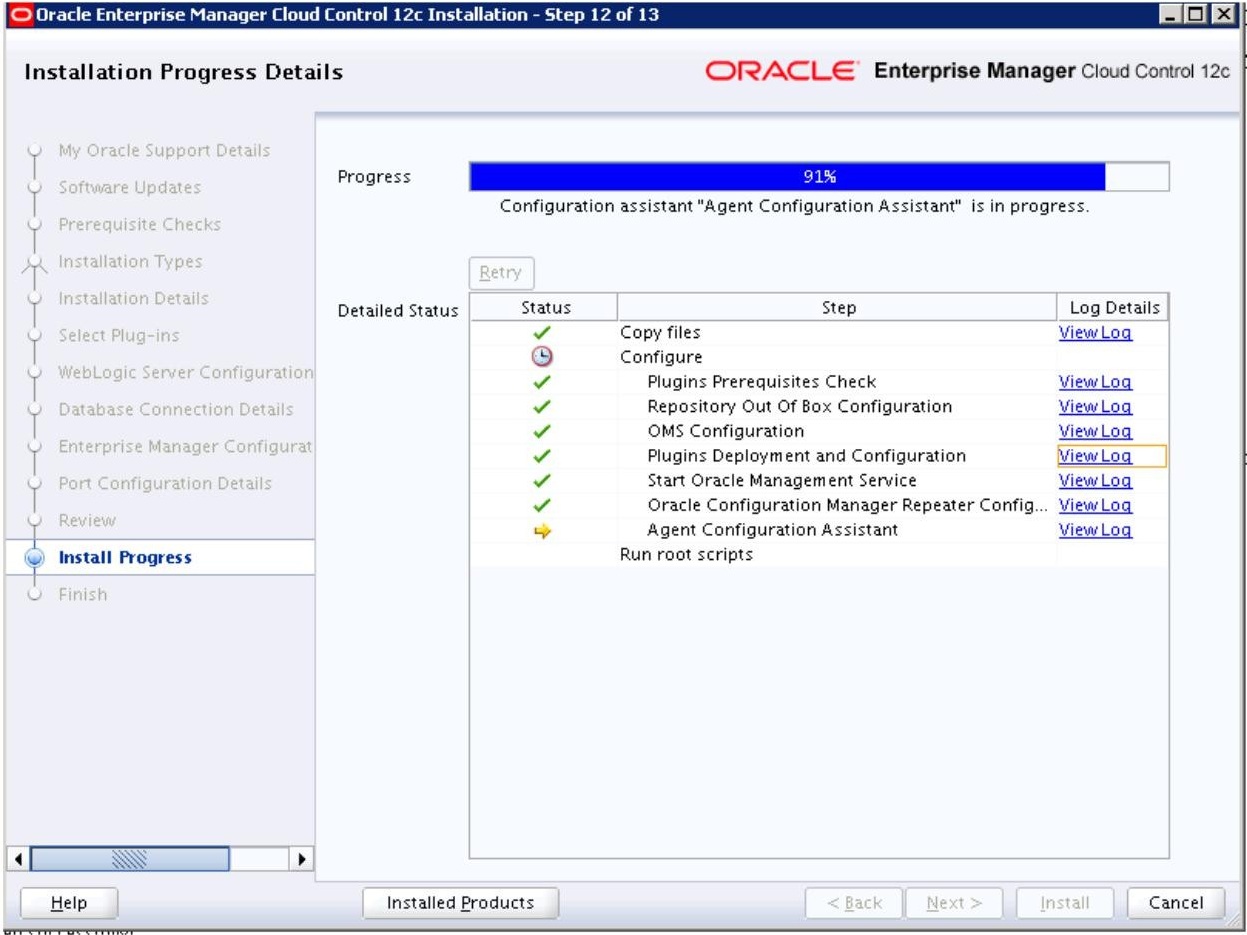Click the green checkmark beside Copy files

(544, 333)
